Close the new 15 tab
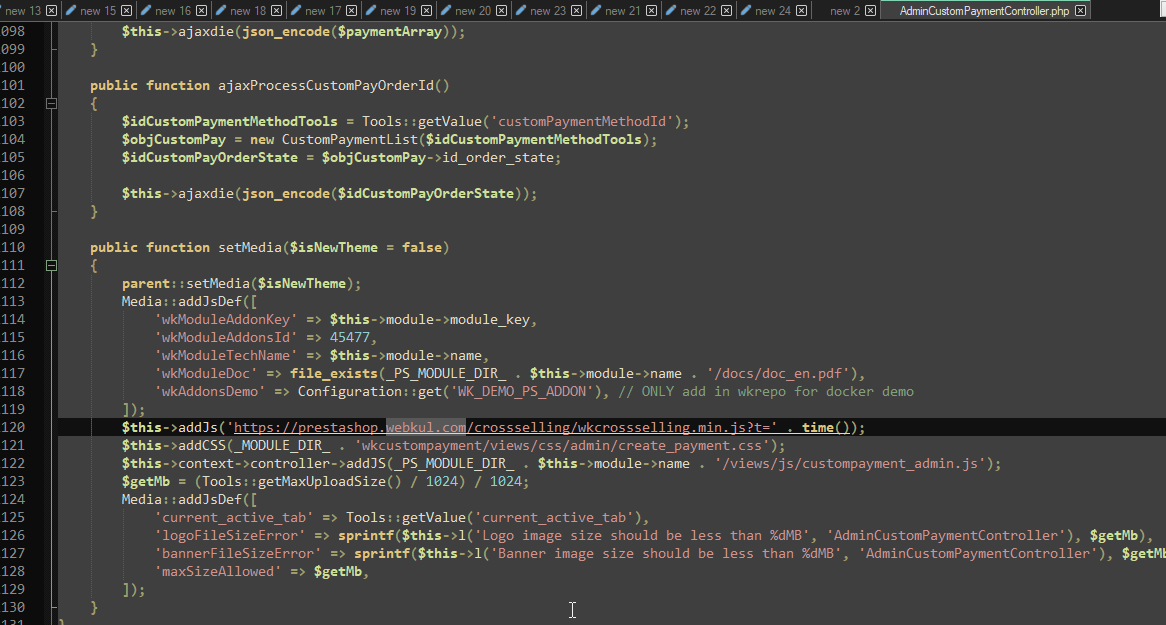The image size is (1166, 625). pos(126,10)
